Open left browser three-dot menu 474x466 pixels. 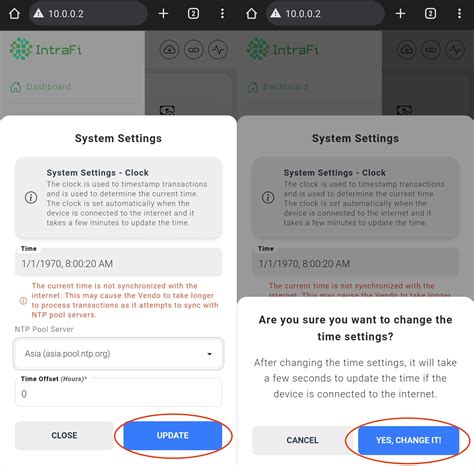pyautogui.click(x=222, y=14)
